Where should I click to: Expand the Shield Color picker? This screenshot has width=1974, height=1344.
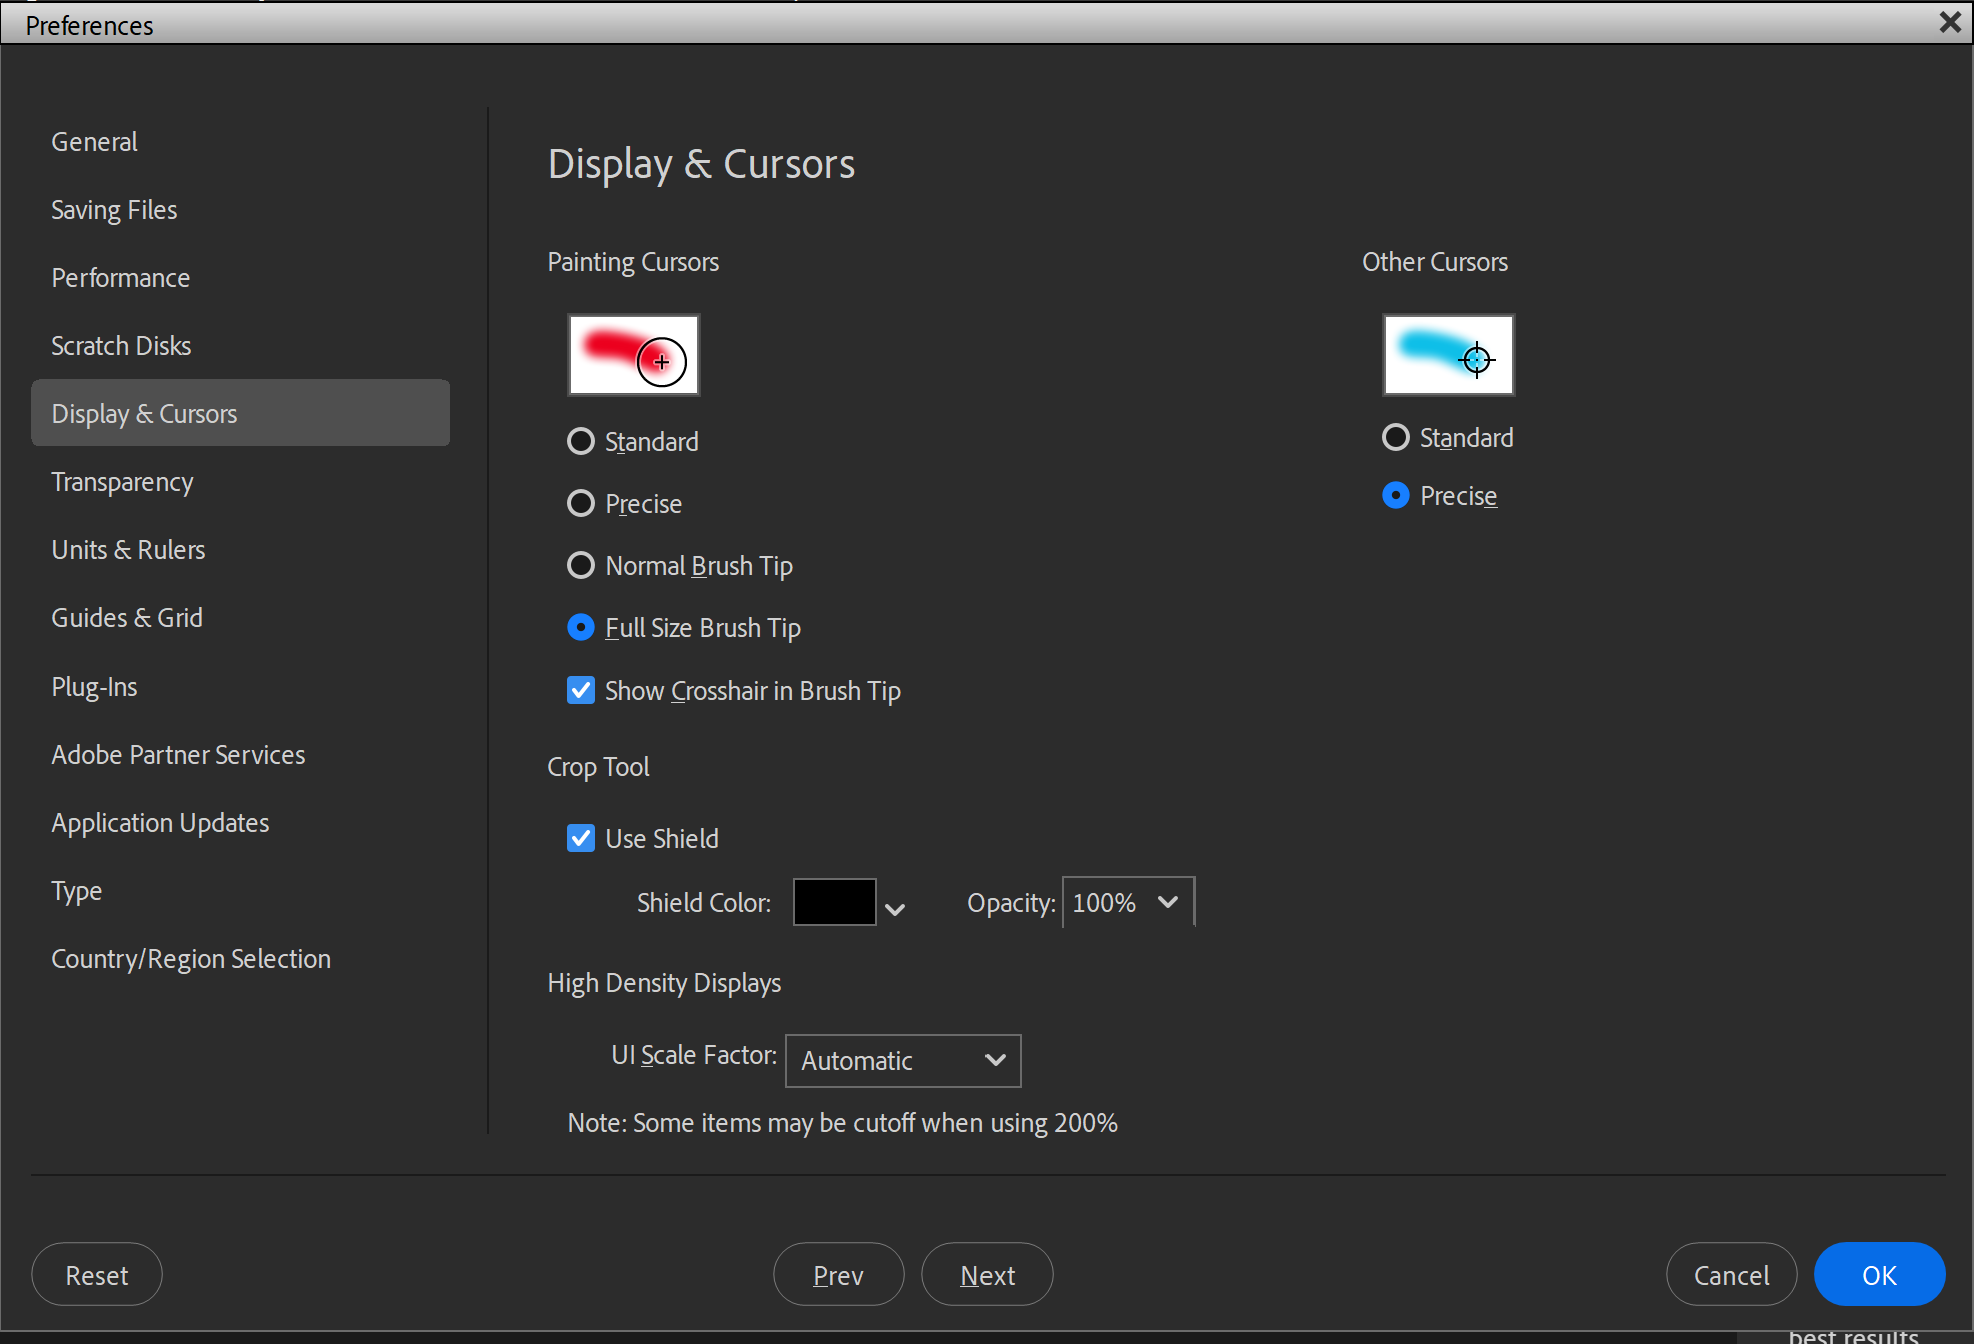(x=895, y=906)
